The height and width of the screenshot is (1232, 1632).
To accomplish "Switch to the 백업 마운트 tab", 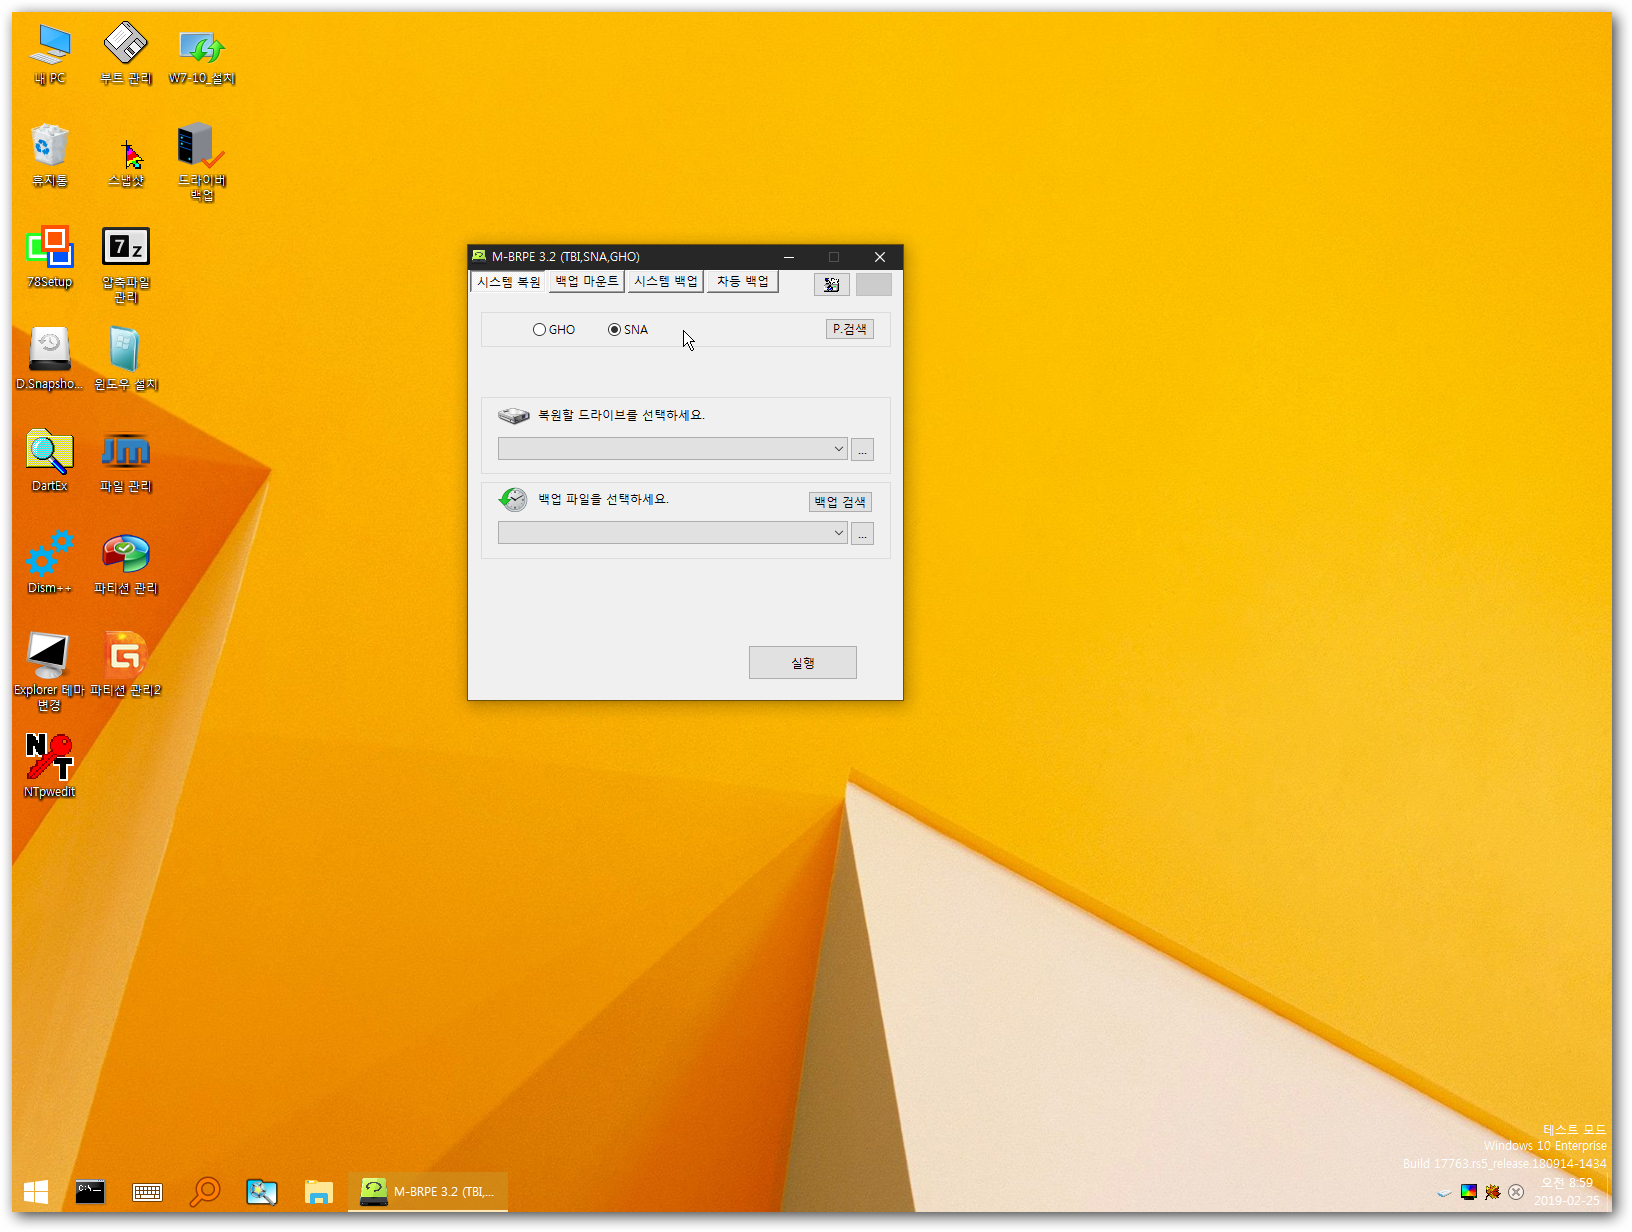I will 587,282.
